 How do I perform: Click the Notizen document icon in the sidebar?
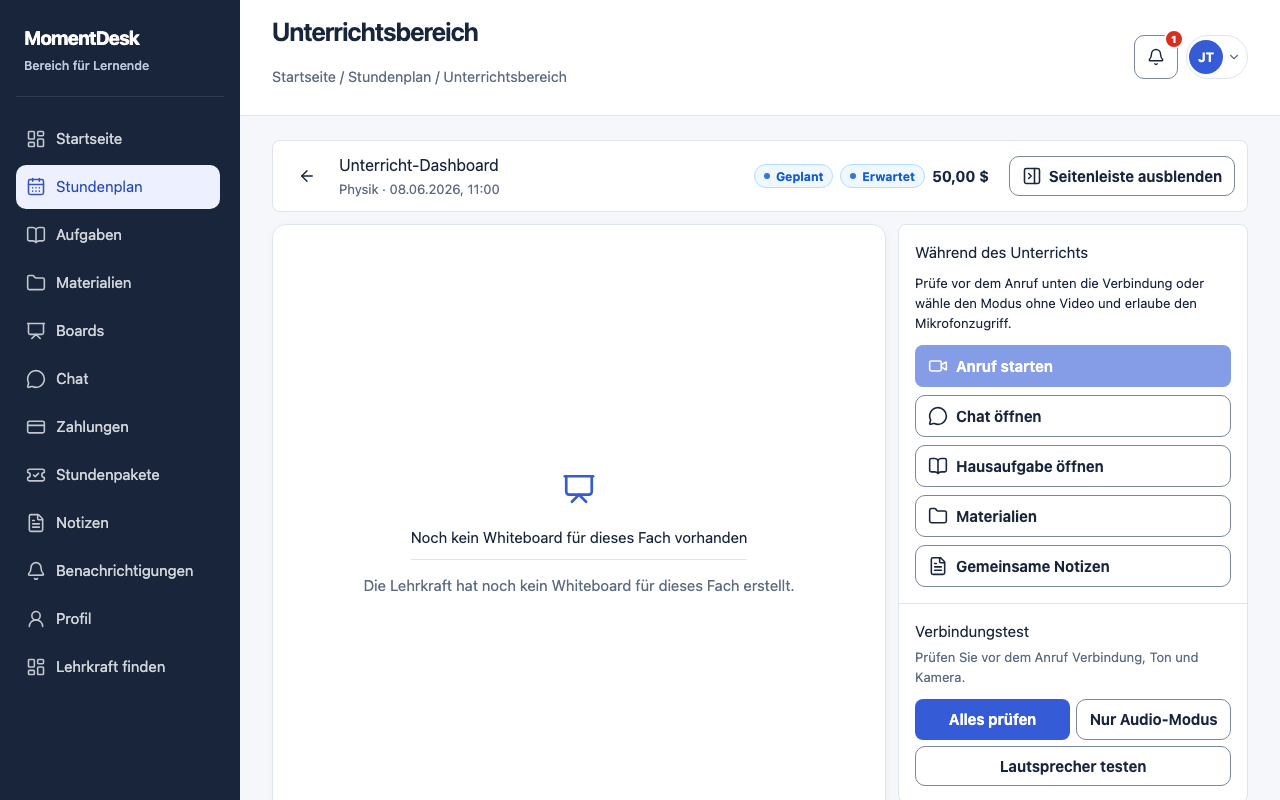(36, 523)
